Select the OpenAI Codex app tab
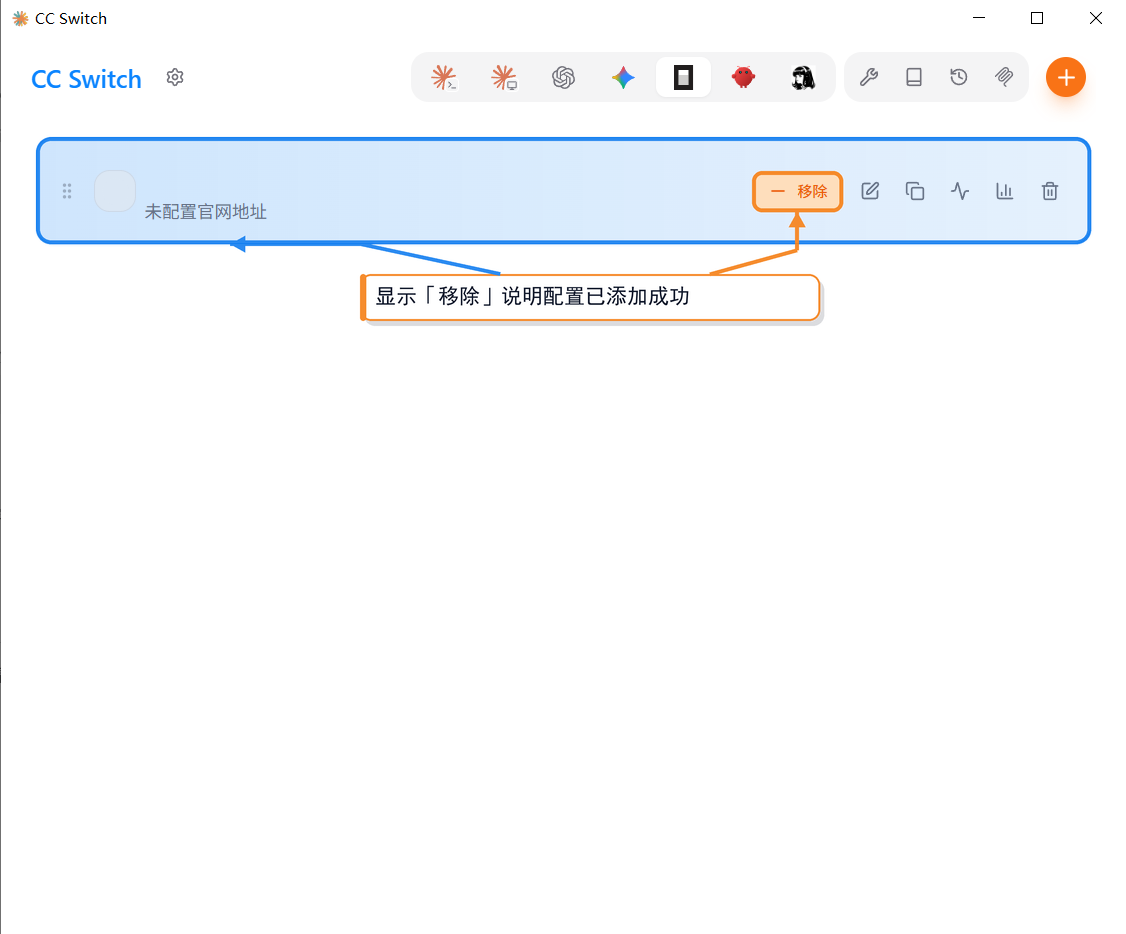The height and width of the screenshot is (934, 1126). (x=564, y=77)
